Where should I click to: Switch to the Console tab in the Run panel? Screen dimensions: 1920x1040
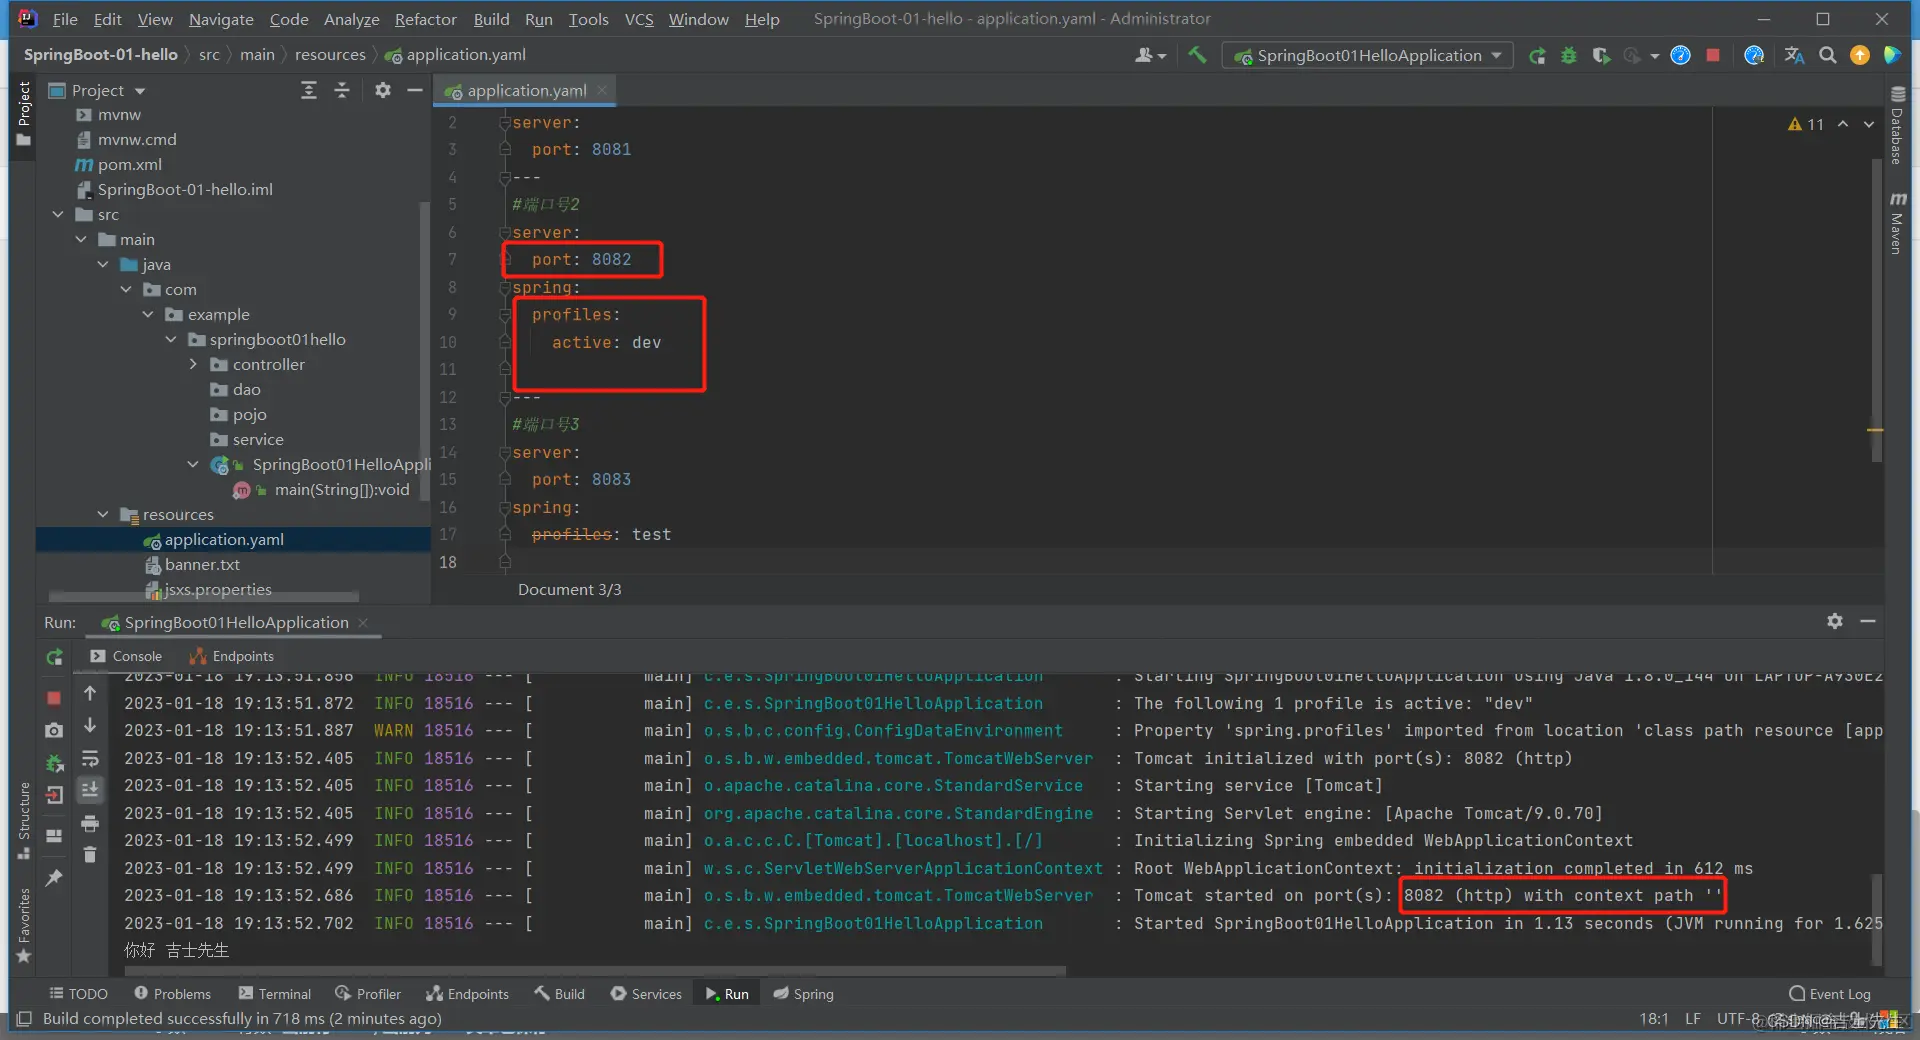126,656
